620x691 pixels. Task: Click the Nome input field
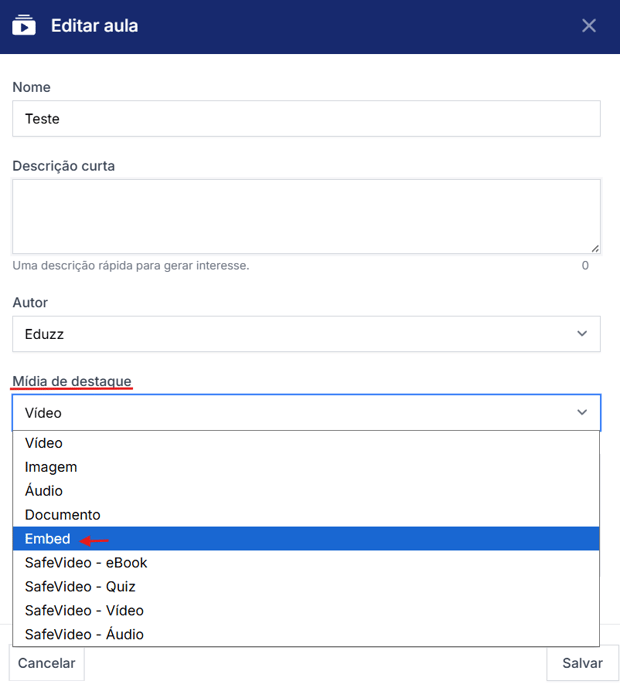tap(306, 118)
